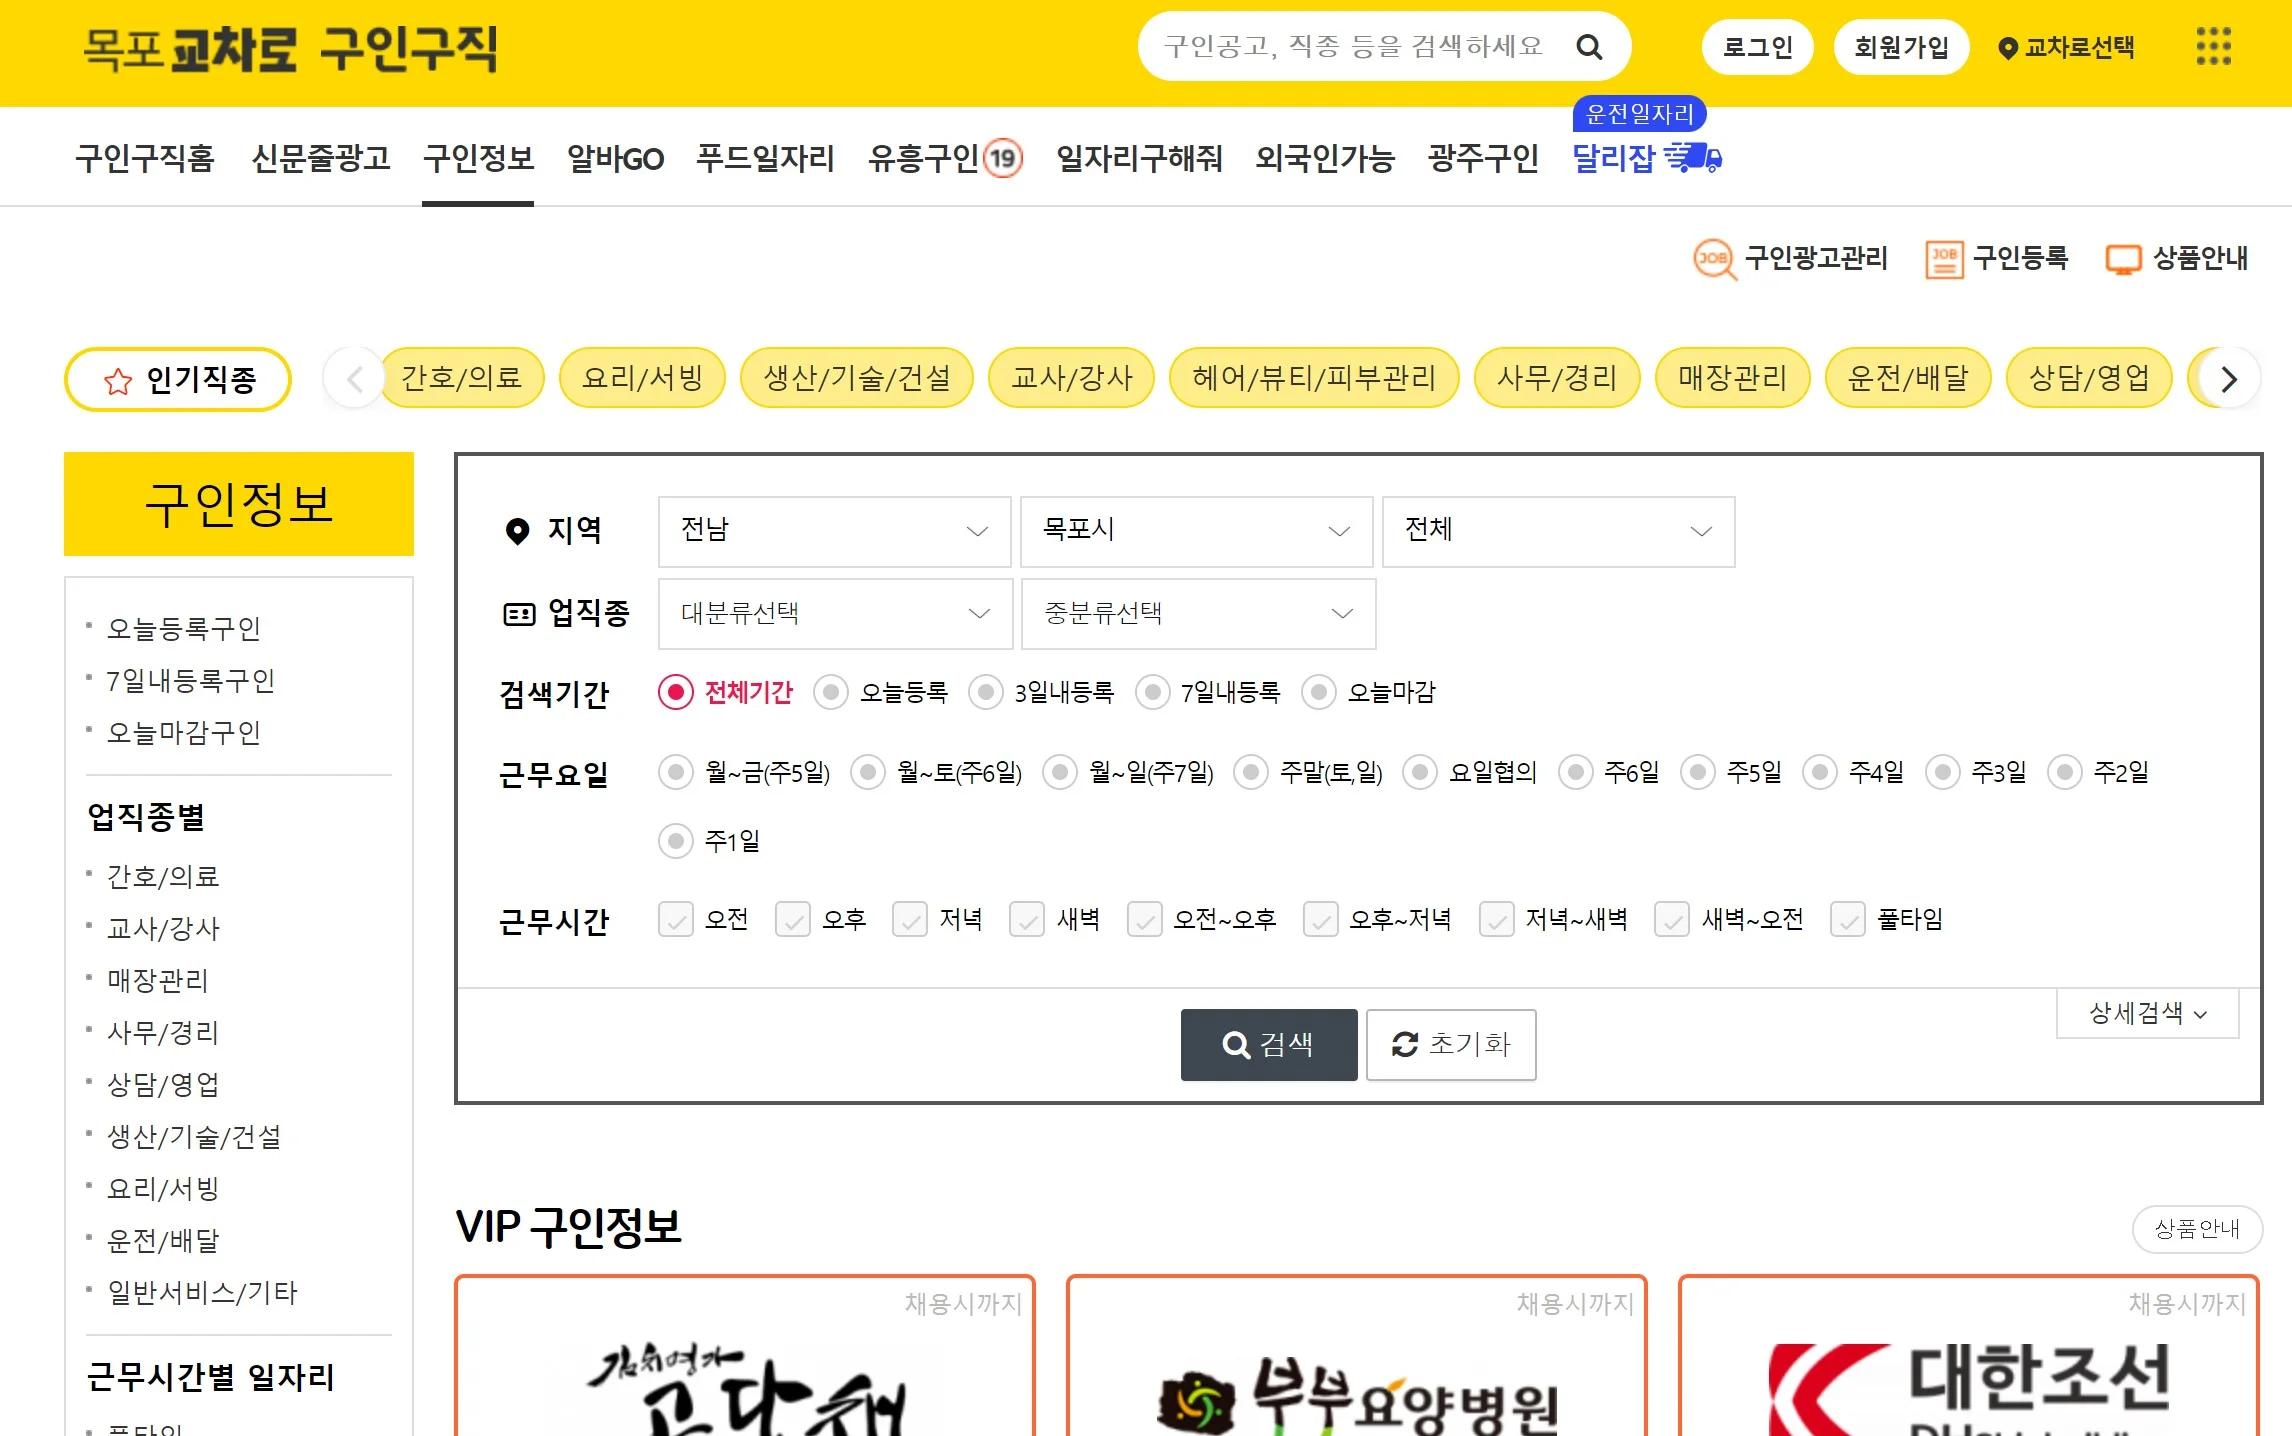Open the nine-dot grid menu icon
Image resolution: width=2292 pixels, height=1436 pixels.
(2213, 47)
